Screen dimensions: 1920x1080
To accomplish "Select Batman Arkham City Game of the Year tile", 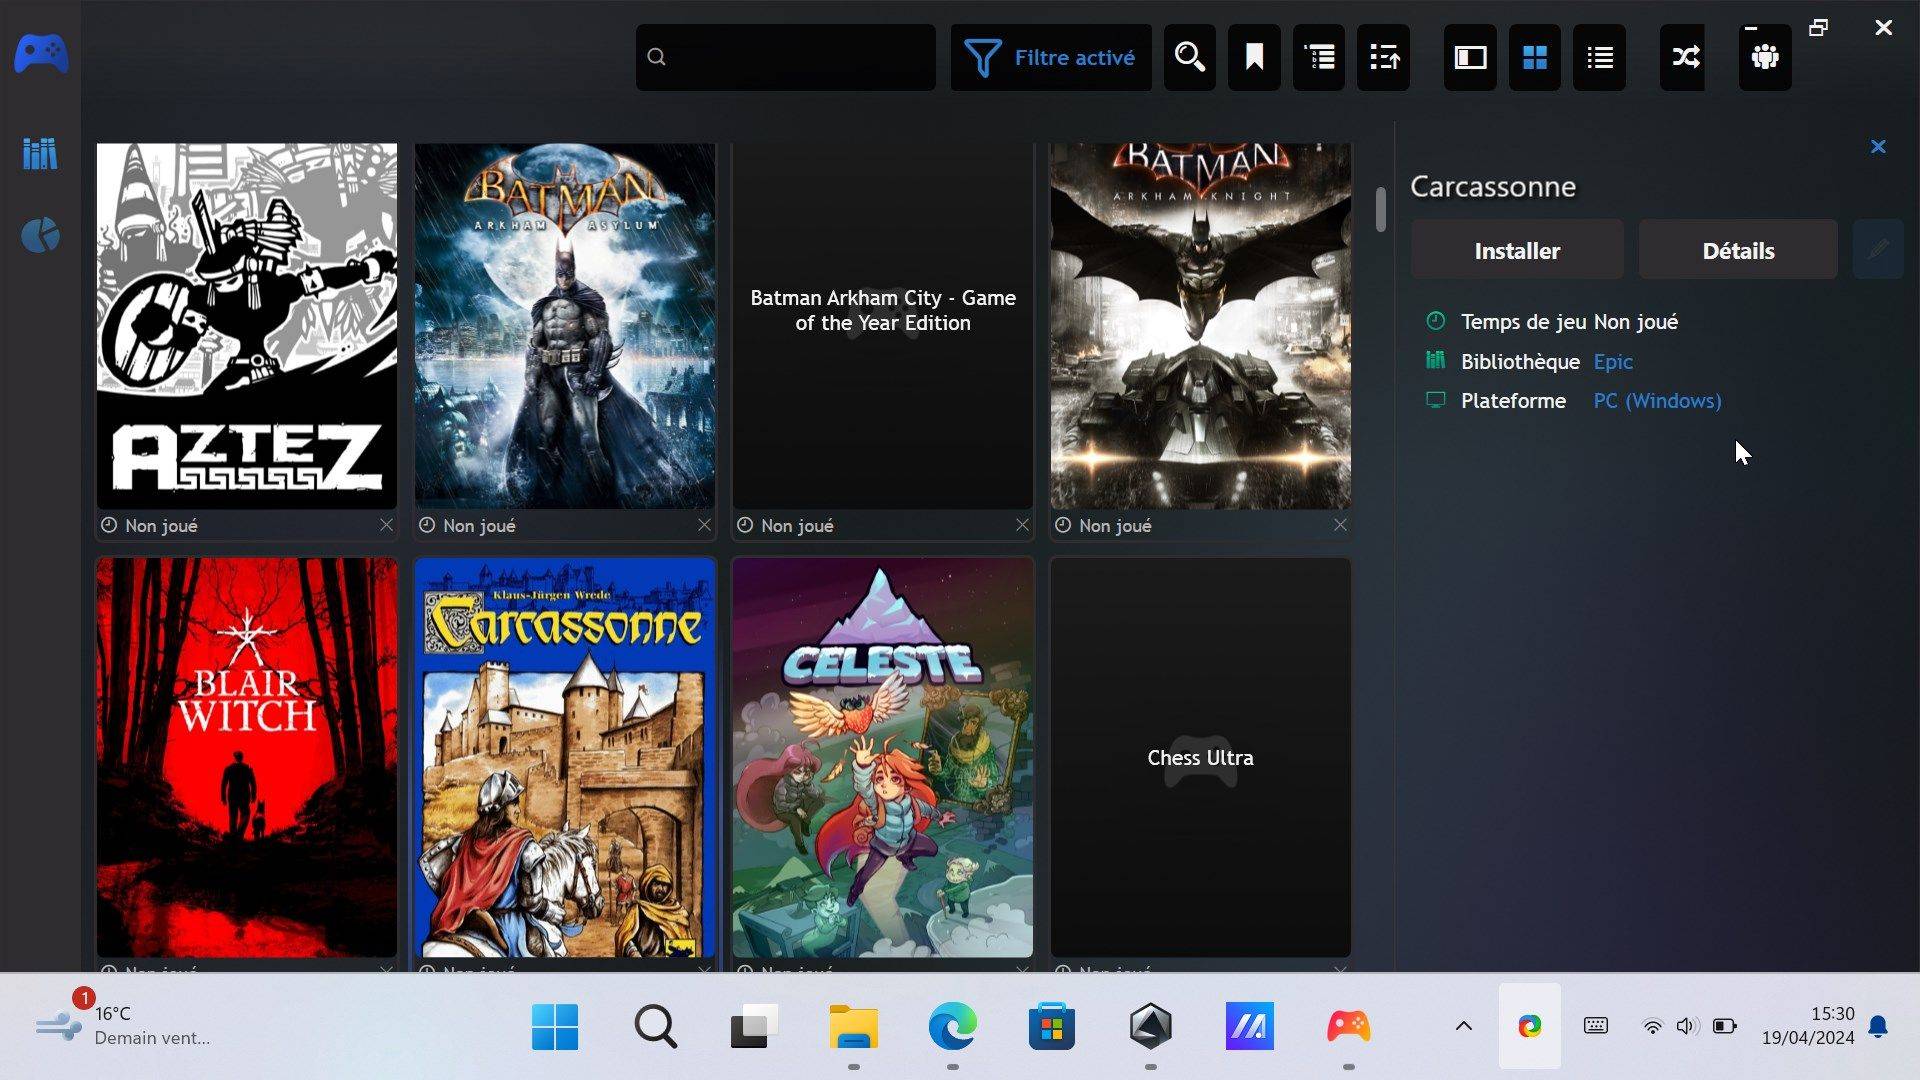I will [883, 326].
